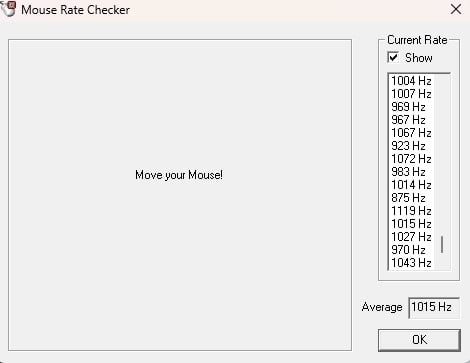470x363 pixels.
Task: Select the 1004 Hz entry in the list
Action: coord(411,81)
